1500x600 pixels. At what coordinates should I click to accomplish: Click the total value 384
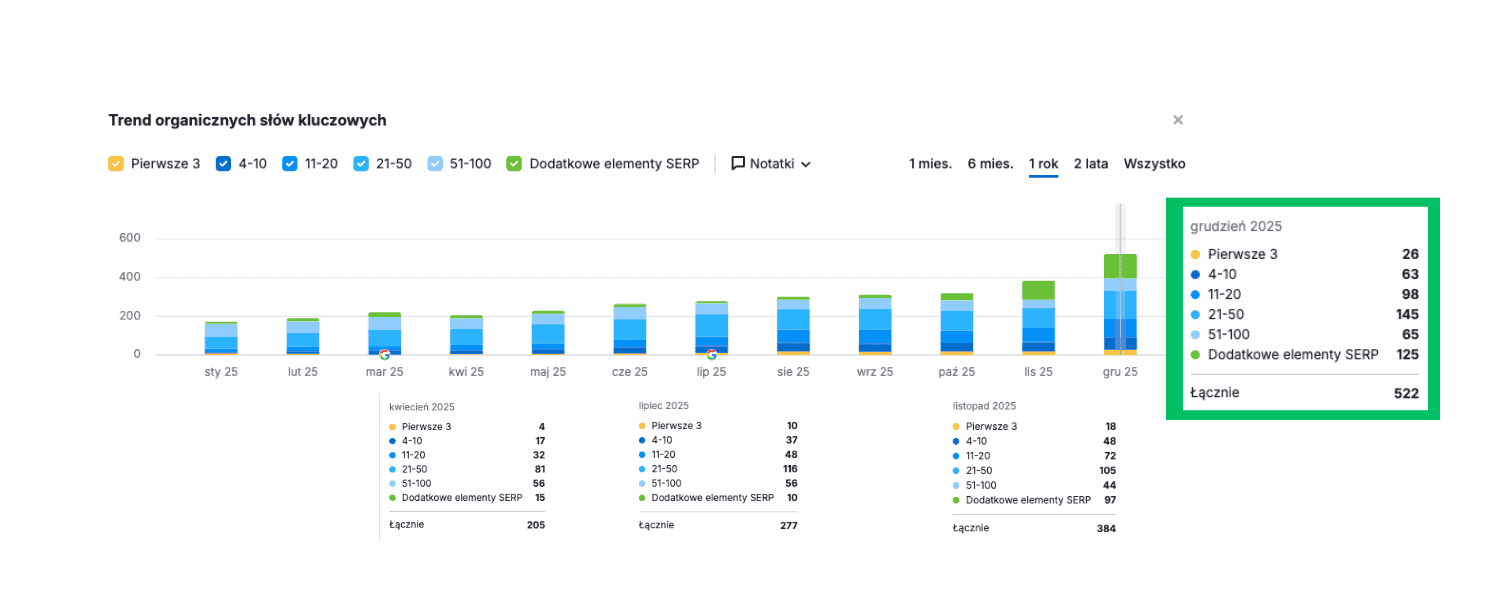(x=1106, y=528)
